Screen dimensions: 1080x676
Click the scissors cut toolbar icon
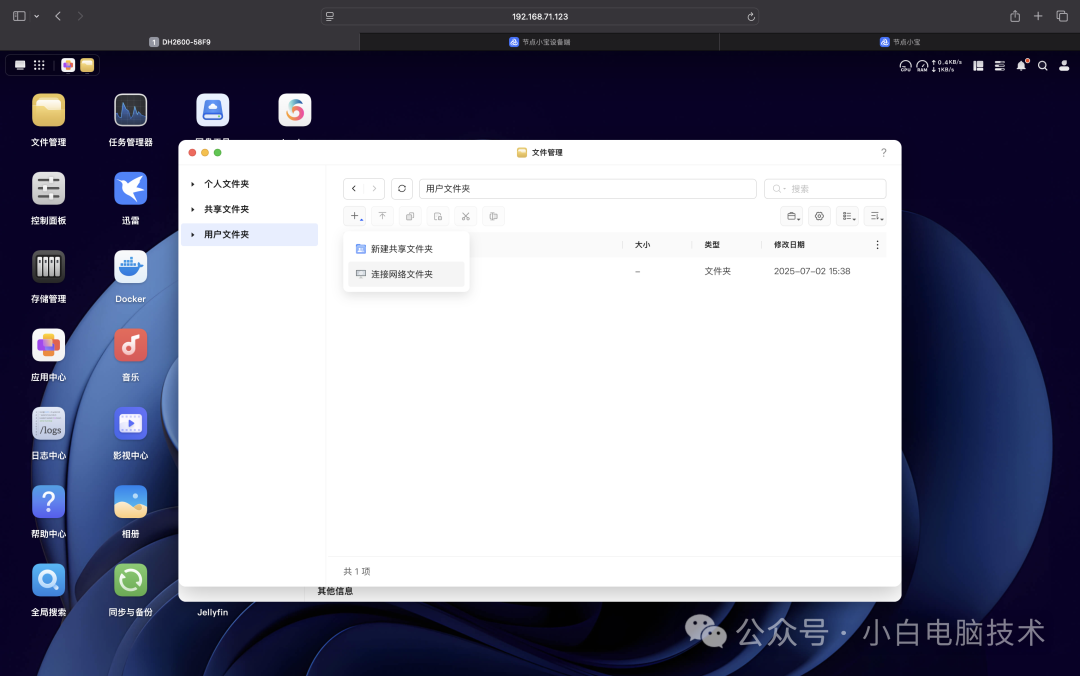tap(466, 216)
